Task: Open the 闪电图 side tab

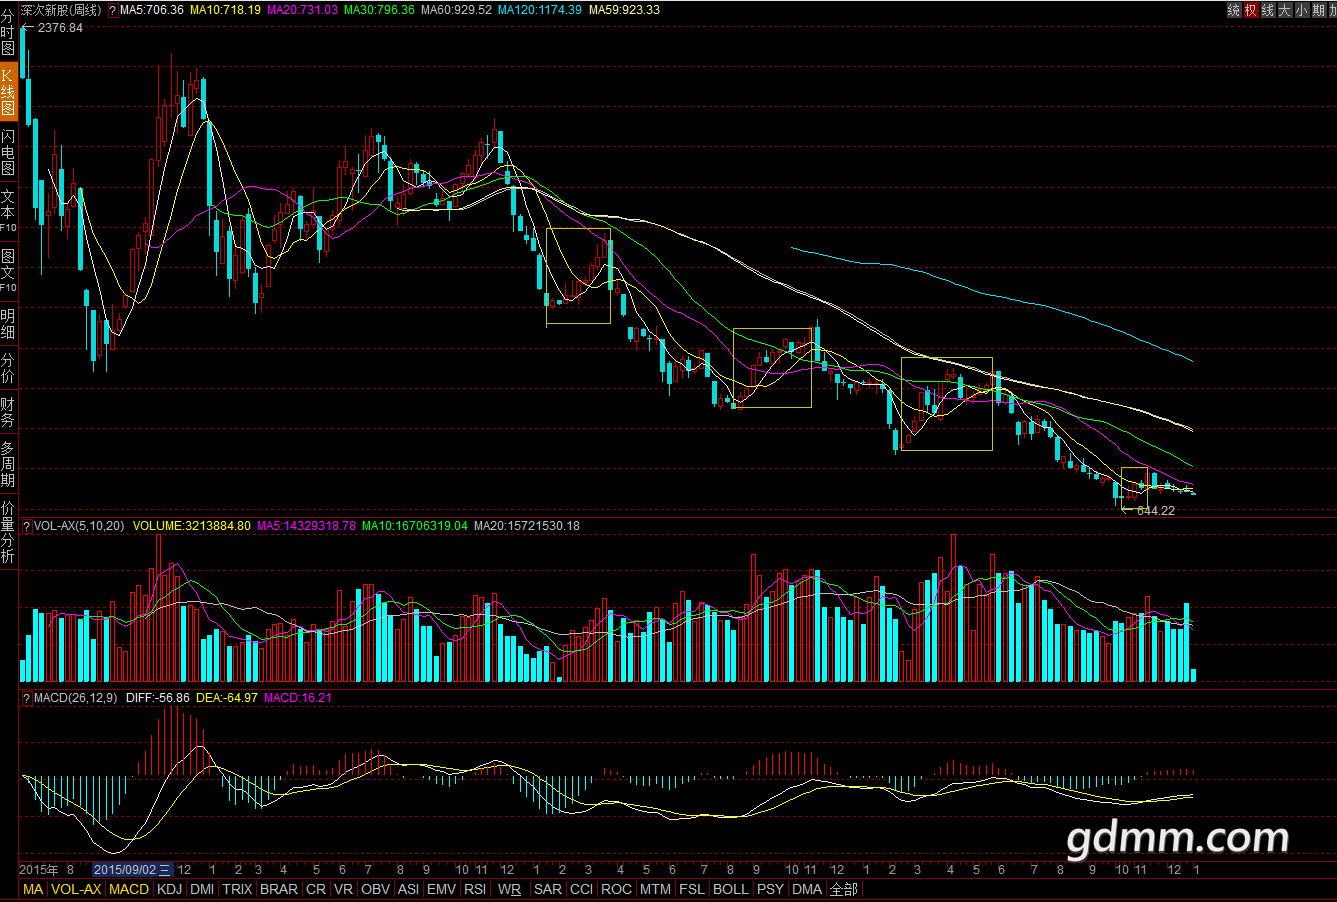Action: [x=8, y=152]
